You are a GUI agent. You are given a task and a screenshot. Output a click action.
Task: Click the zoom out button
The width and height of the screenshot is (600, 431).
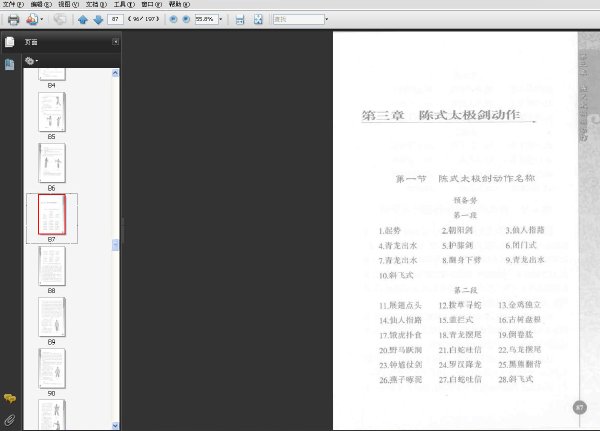173,19
